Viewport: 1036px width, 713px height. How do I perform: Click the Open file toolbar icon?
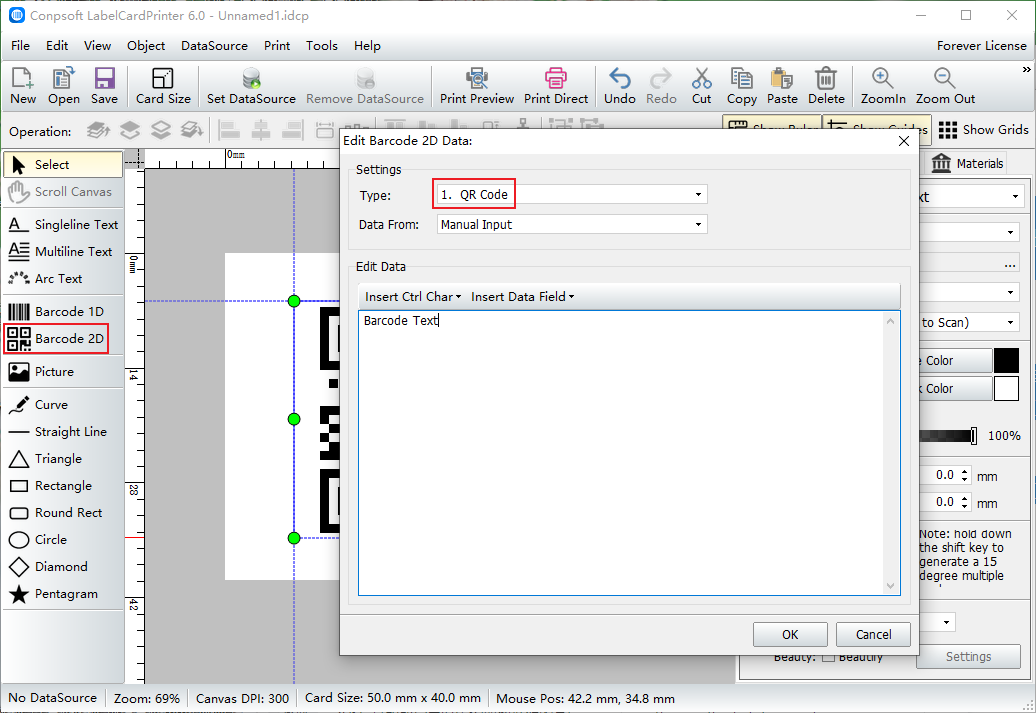click(63, 86)
